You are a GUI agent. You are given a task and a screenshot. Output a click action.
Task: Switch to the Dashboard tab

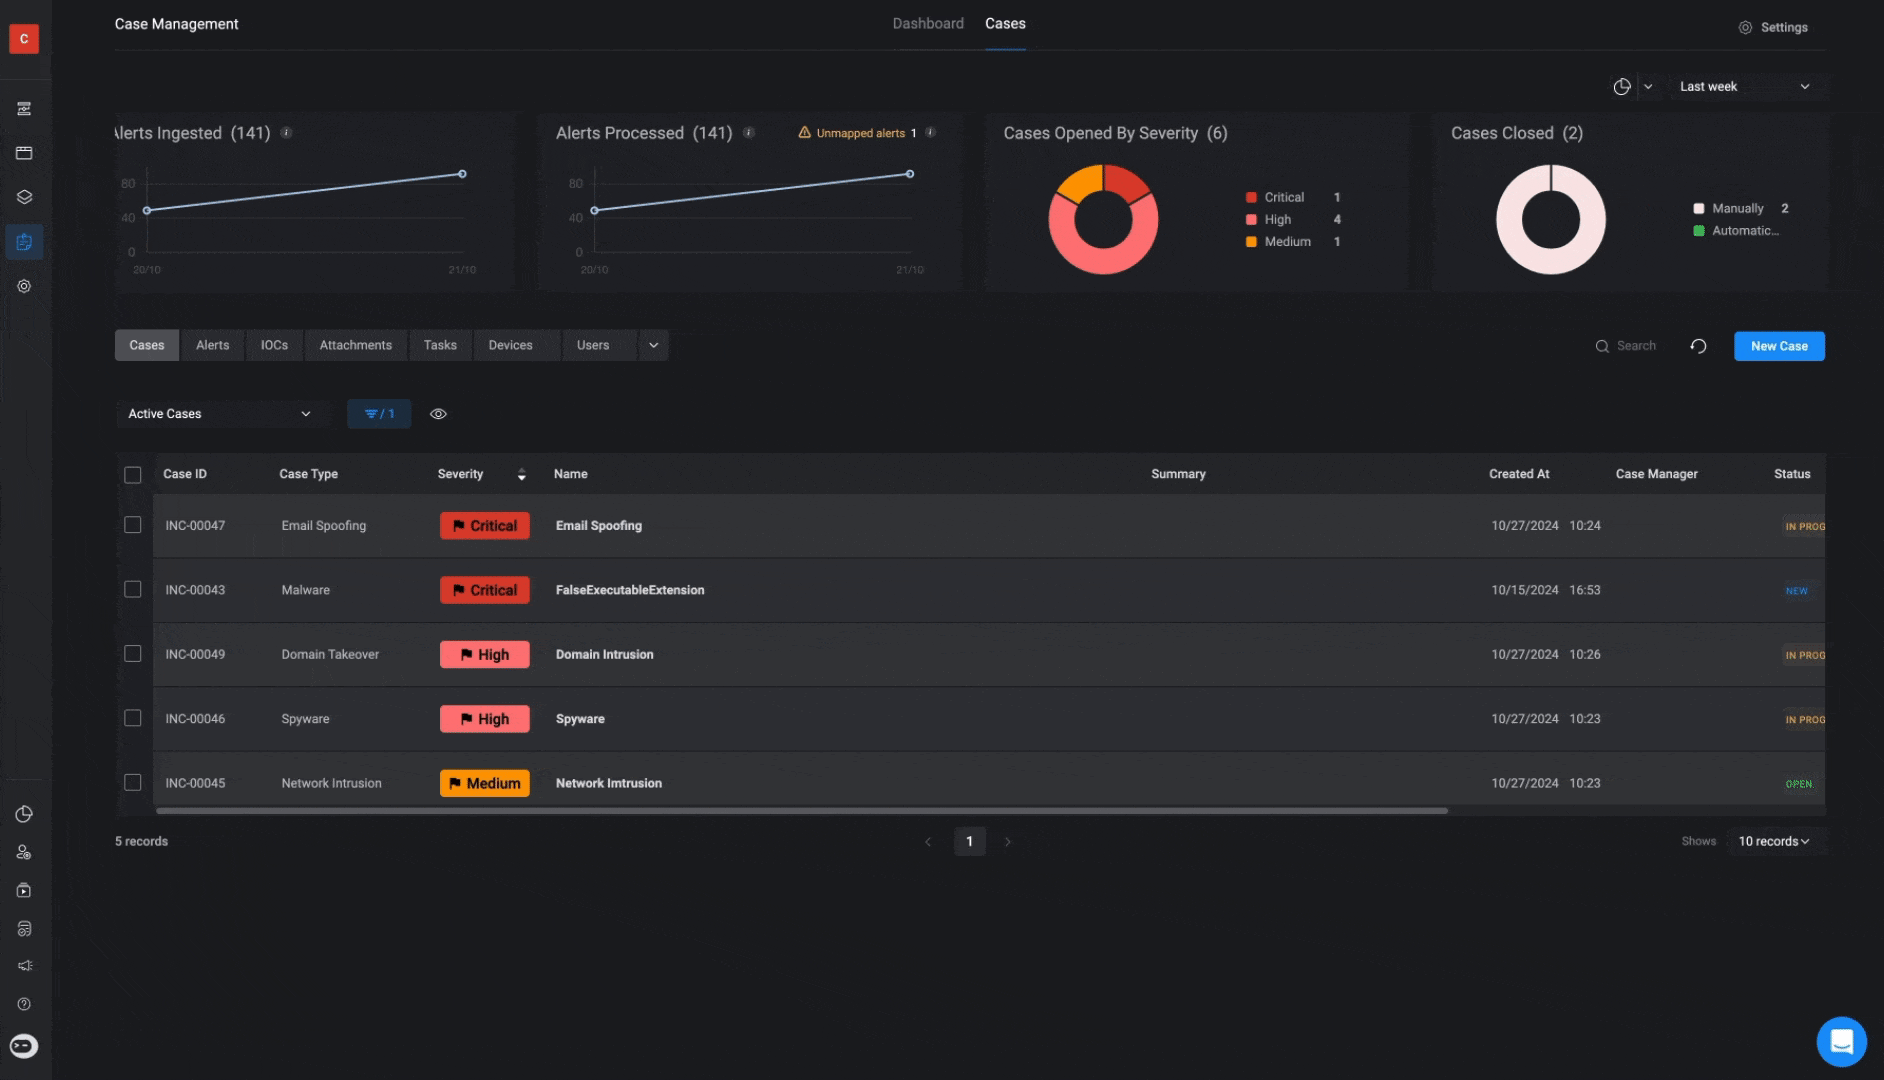click(928, 24)
